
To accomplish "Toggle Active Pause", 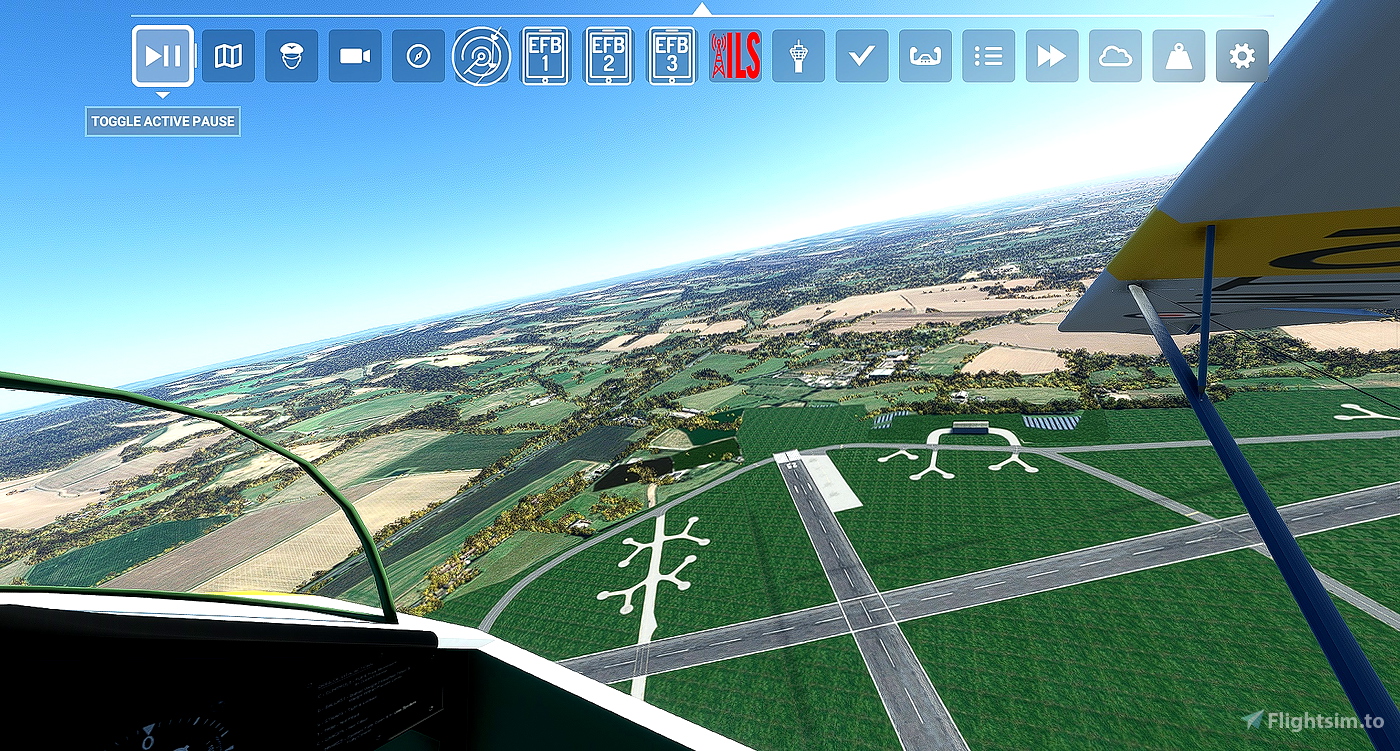I will [163, 56].
